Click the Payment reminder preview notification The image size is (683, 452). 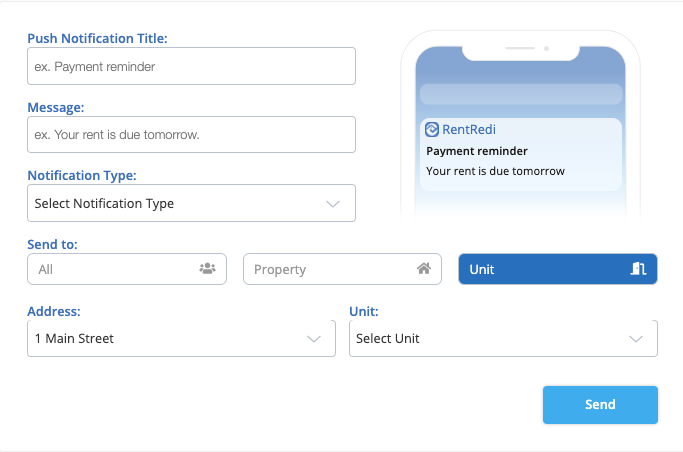[520, 153]
